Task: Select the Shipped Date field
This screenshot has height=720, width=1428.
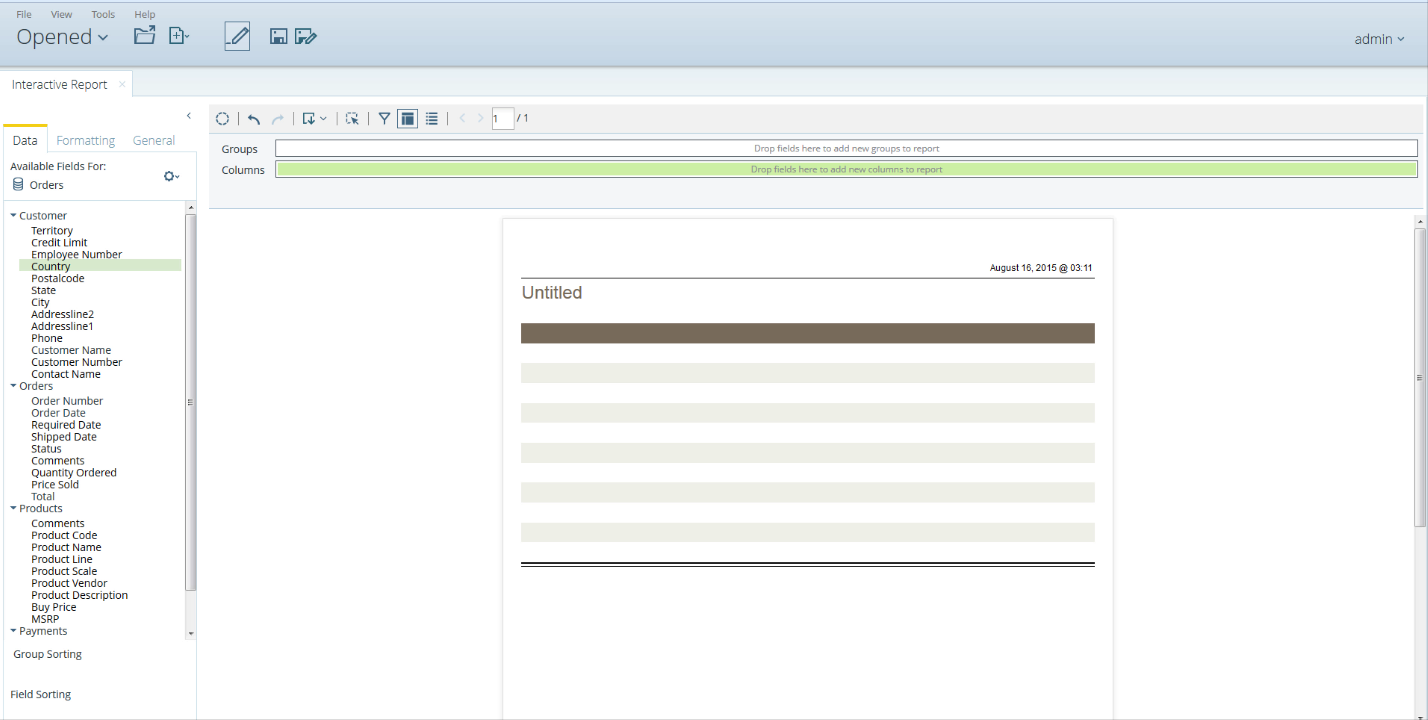Action: coord(64,437)
